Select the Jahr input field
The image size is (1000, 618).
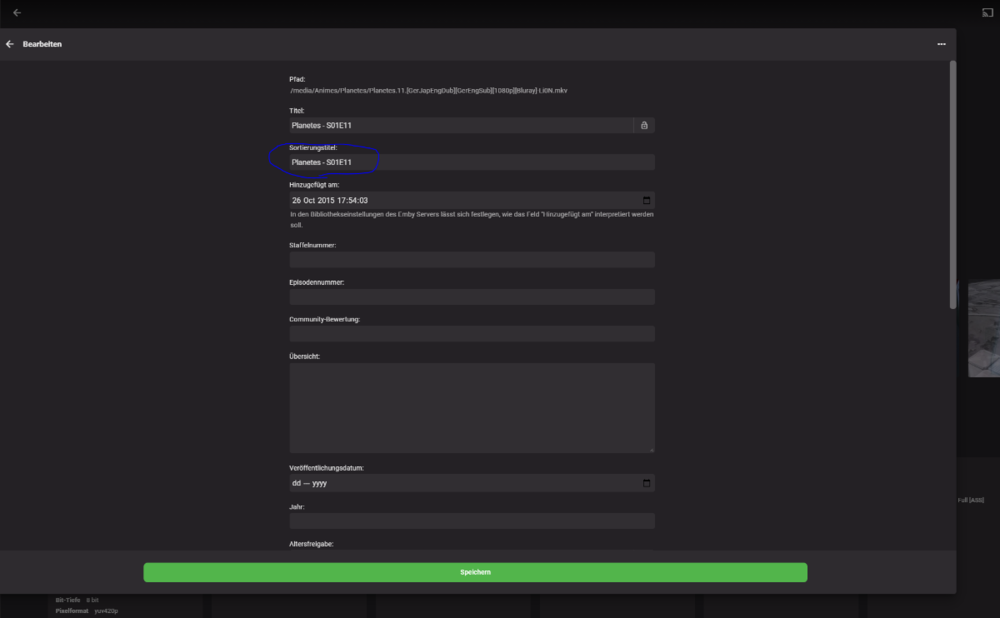click(471, 521)
